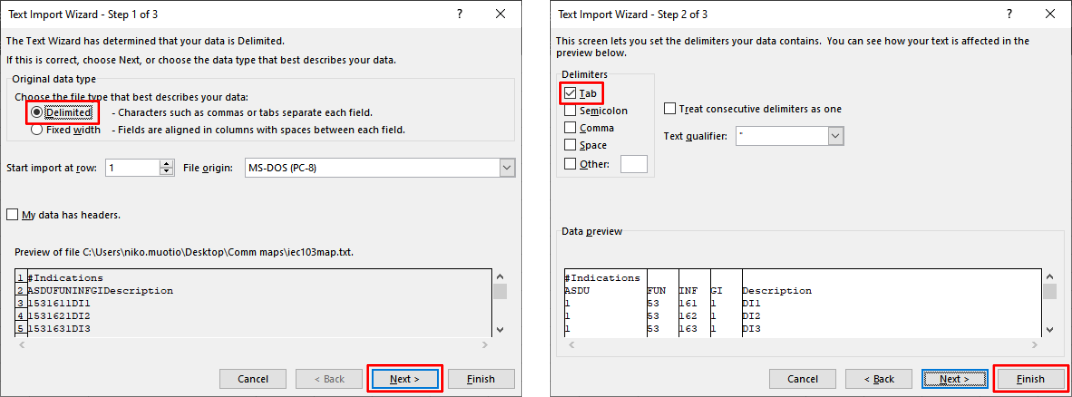Viewport: 1072px width, 397px height.
Task: Click the 163 value in Data preview
Action: 688,329
